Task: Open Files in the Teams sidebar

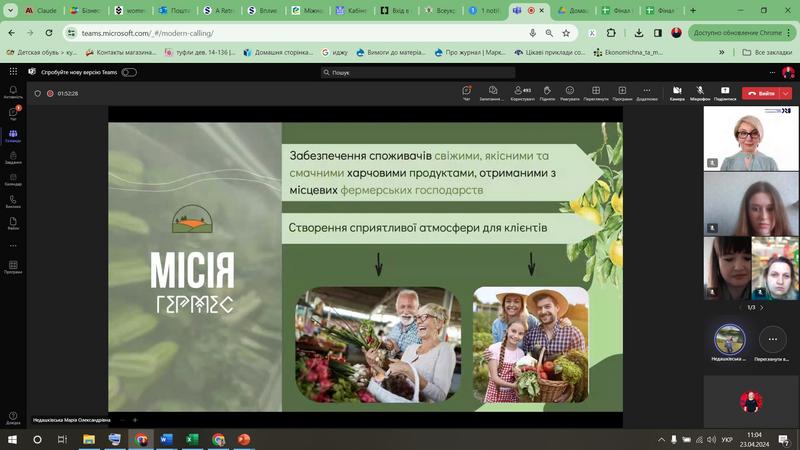Action: [13, 223]
